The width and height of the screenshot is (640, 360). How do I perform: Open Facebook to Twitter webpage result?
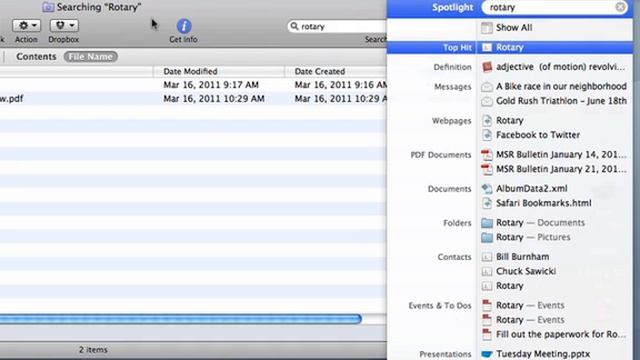538,135
